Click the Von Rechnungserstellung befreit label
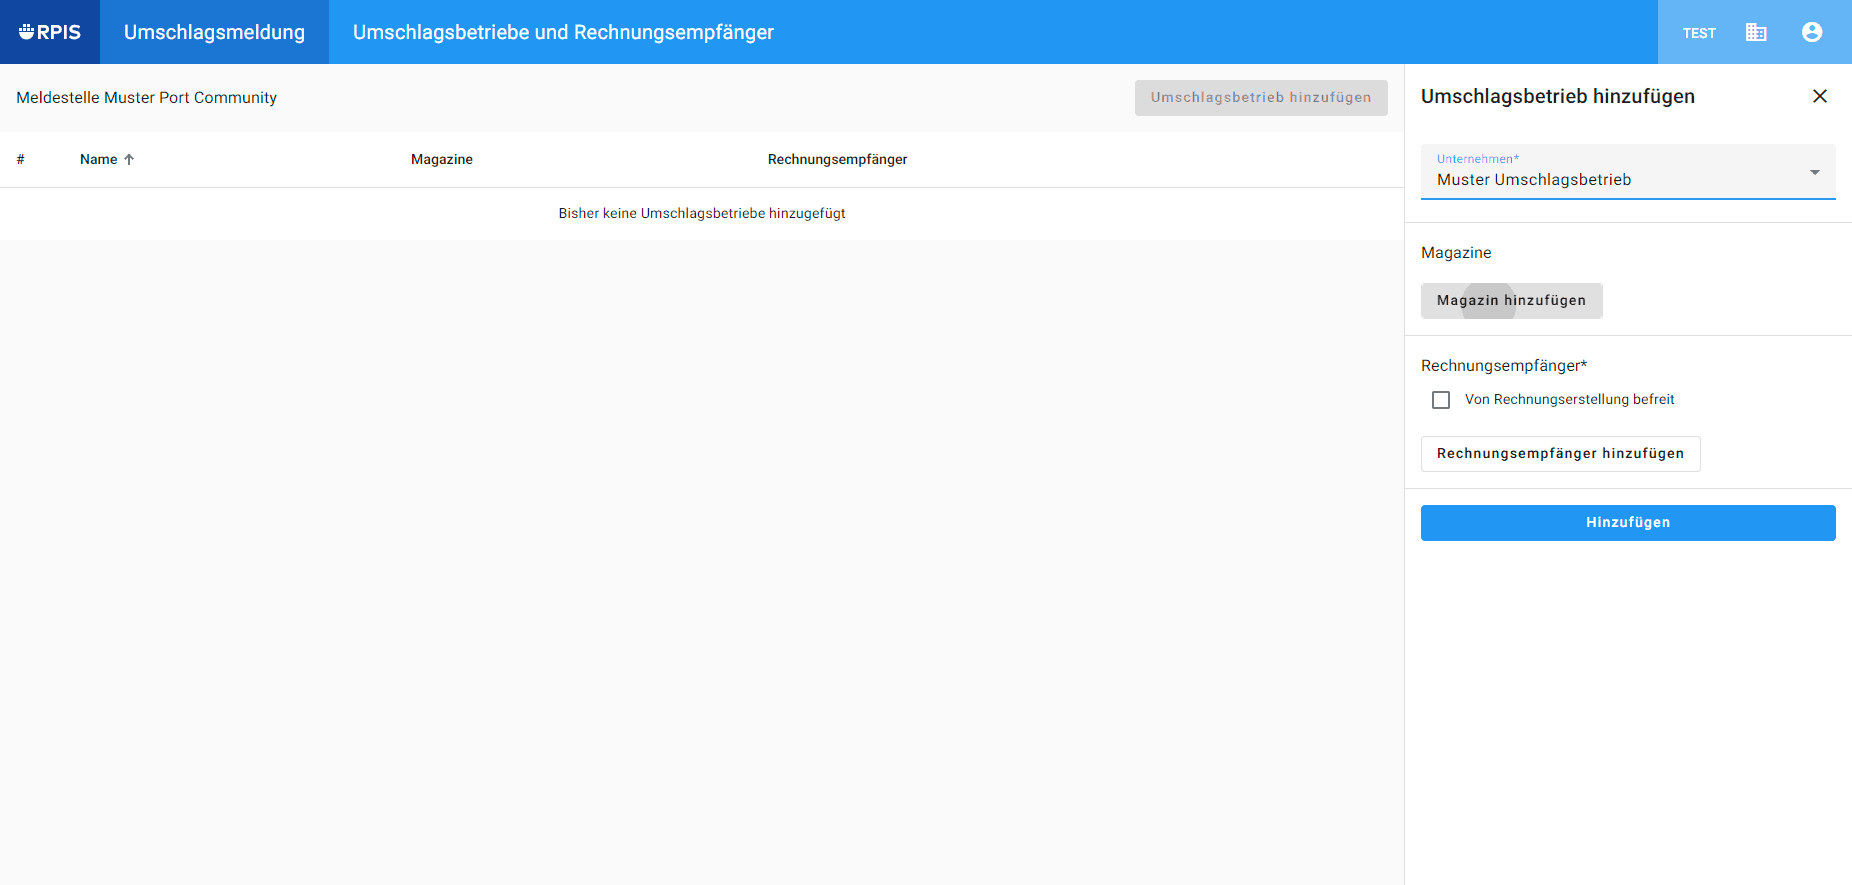The height and width of the screenshot is (885, 1852). point(1569,399)
